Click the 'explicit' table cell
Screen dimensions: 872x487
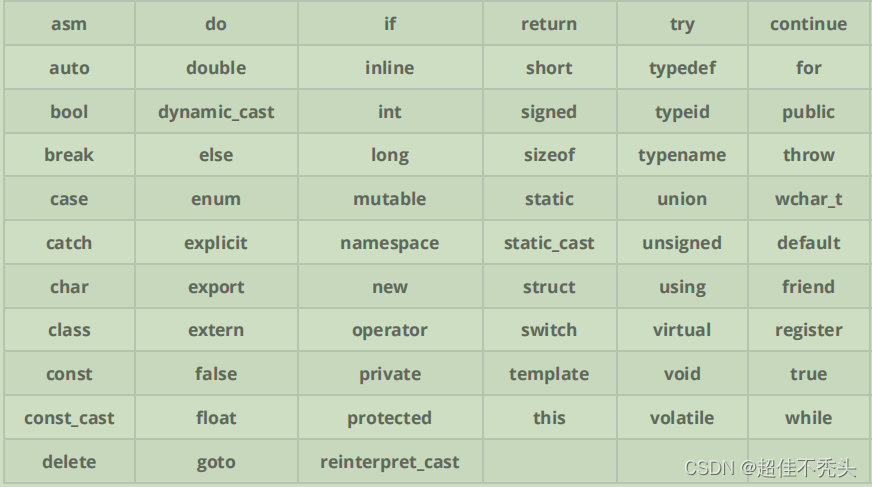click(x=216, y=243)
